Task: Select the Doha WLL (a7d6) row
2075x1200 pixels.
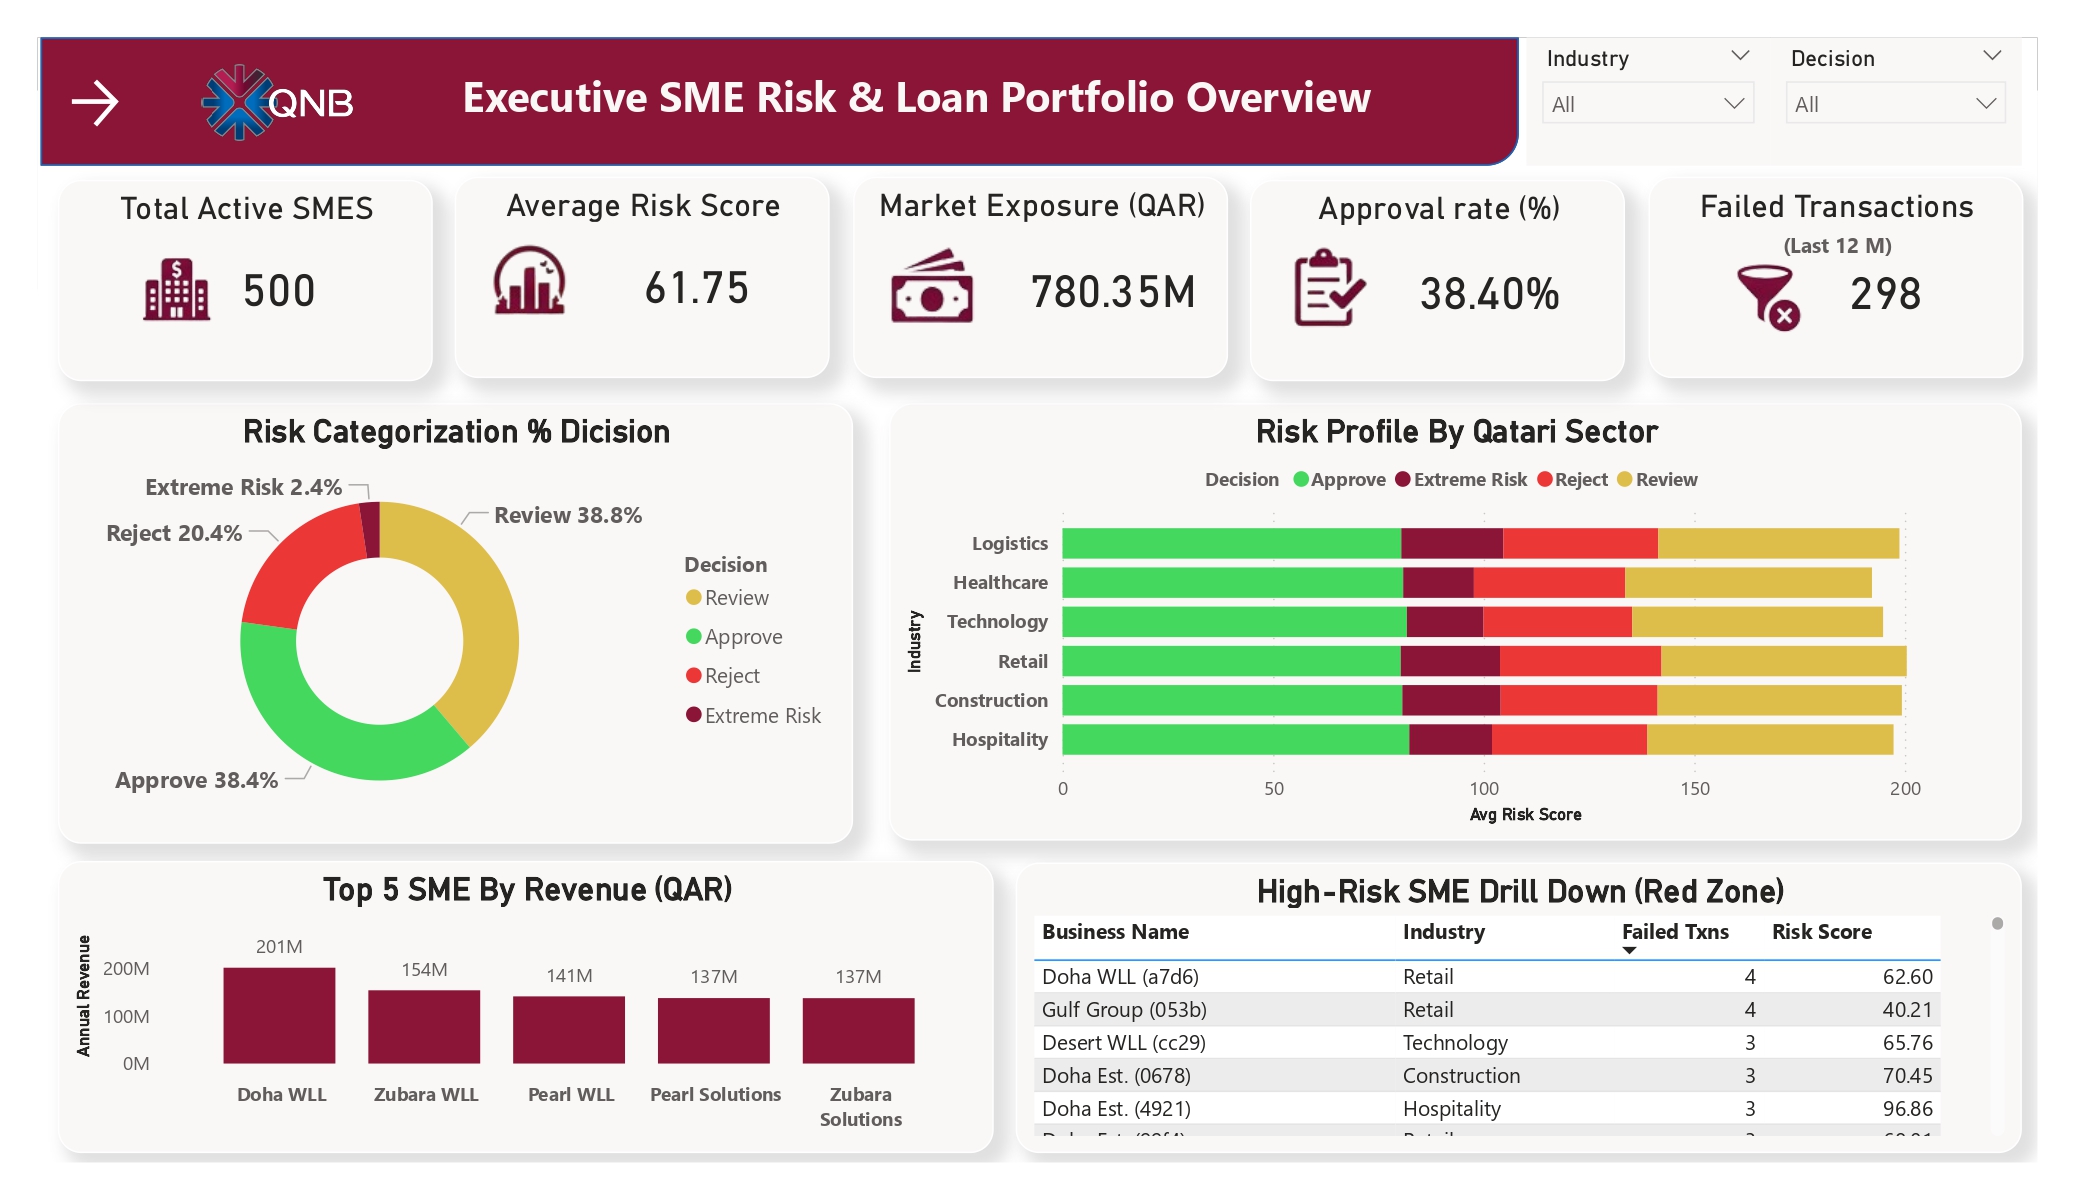Action: coord(1487,976)
